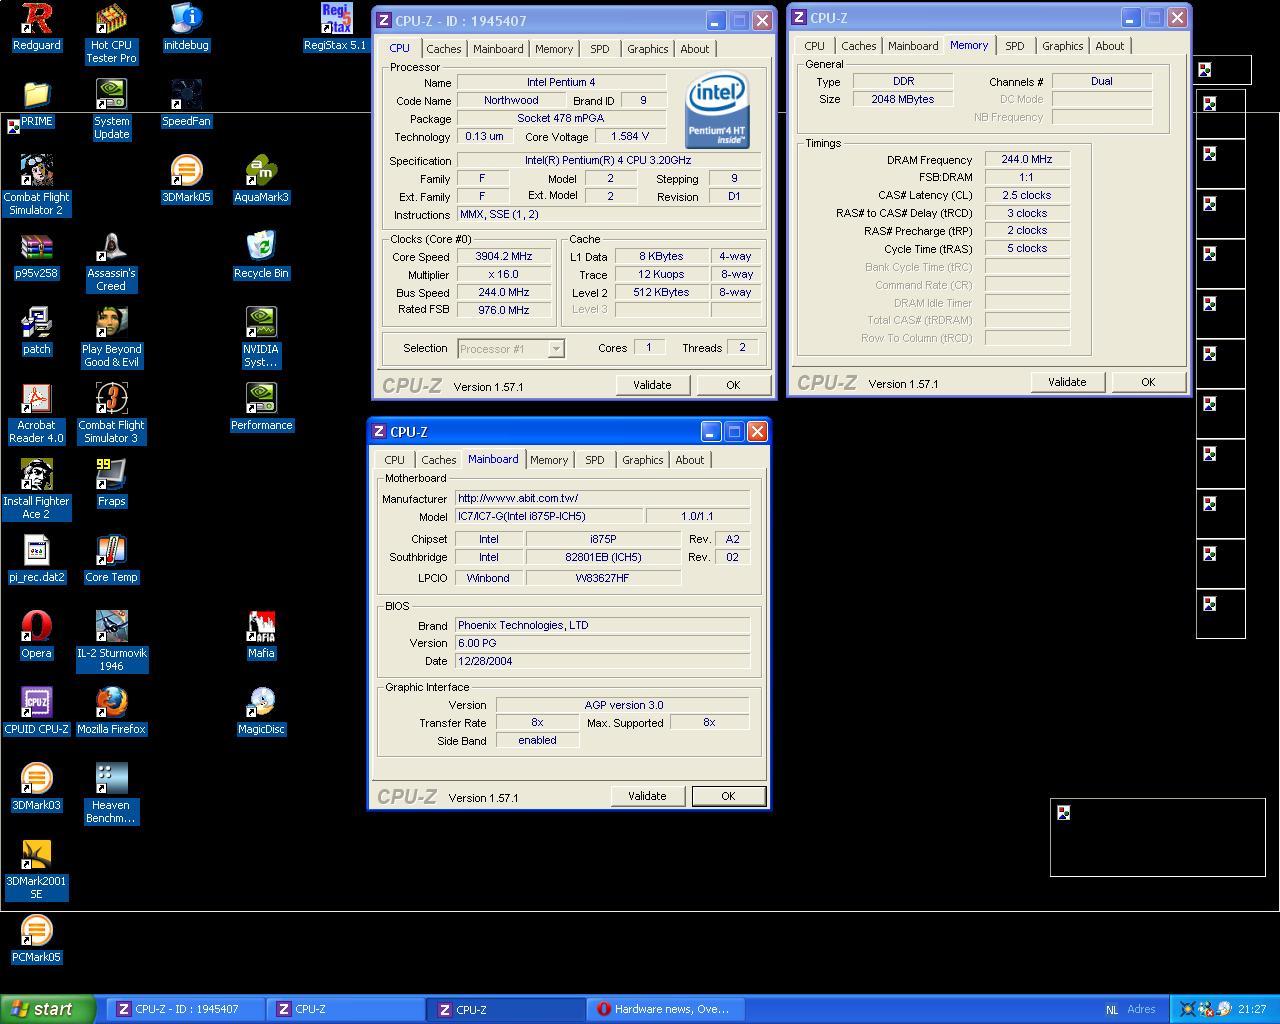Open IL-2 Sturmovik 1946 shortcut

pyautogui.click(x=111, y=642)
